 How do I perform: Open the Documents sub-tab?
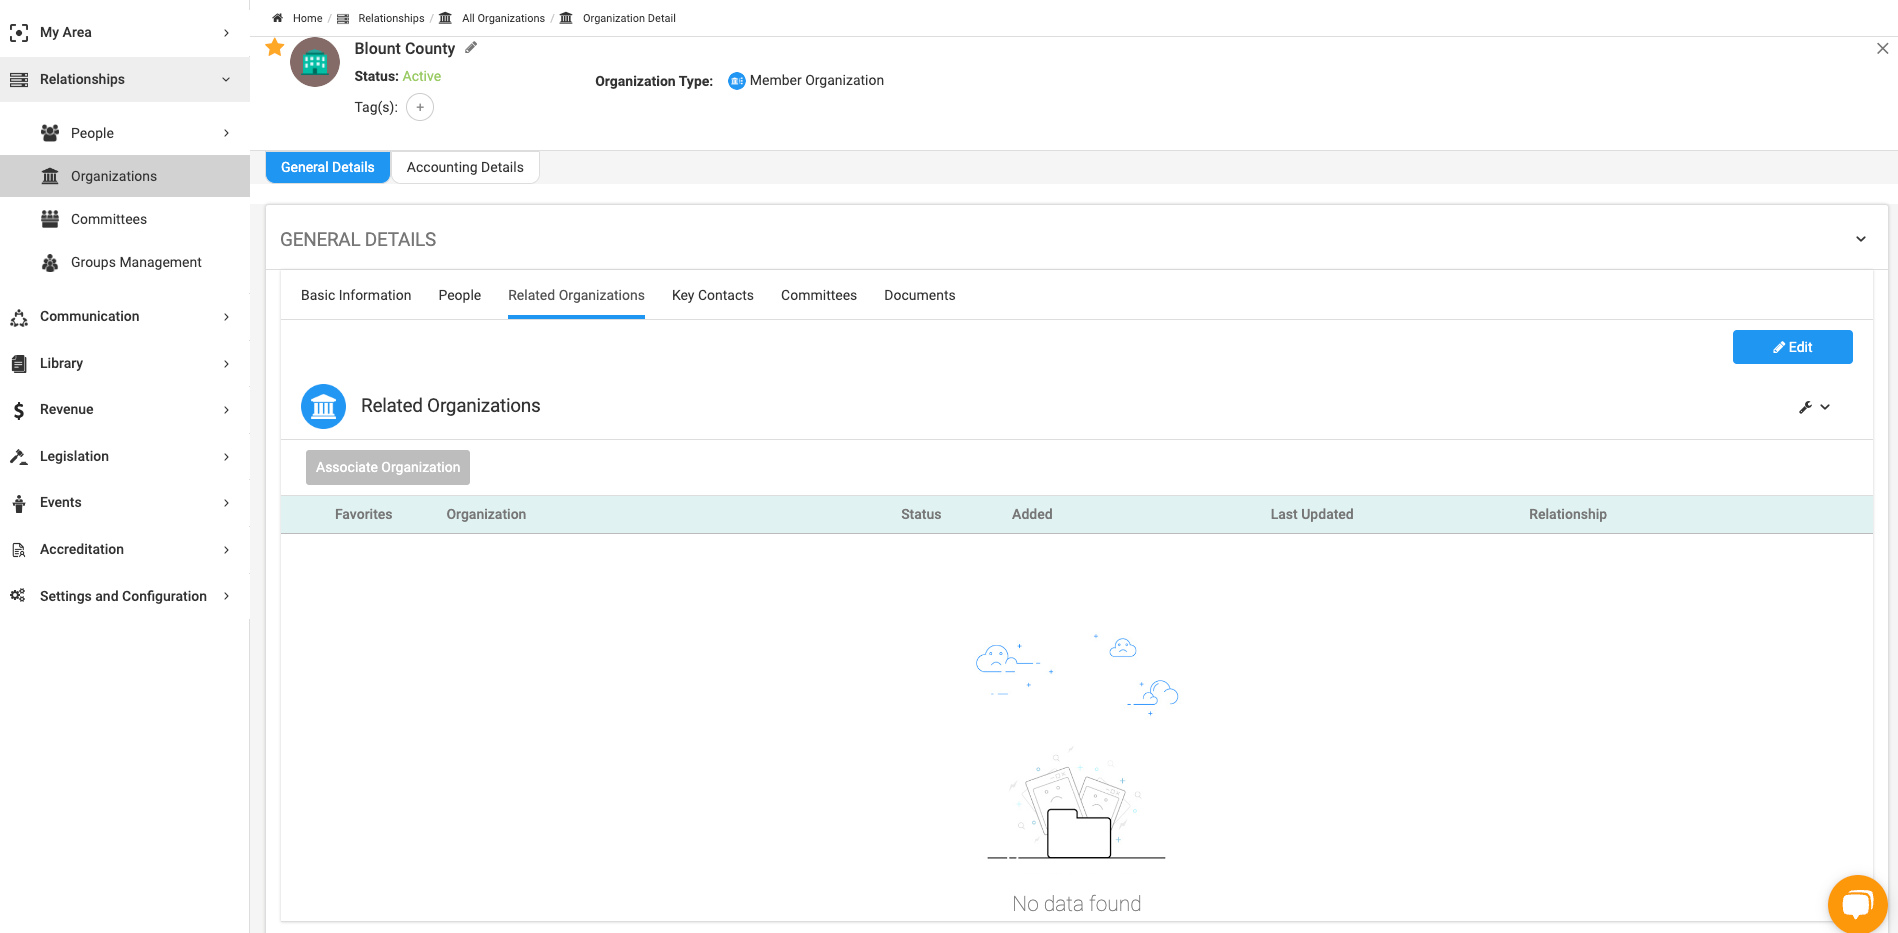(920, 295)
